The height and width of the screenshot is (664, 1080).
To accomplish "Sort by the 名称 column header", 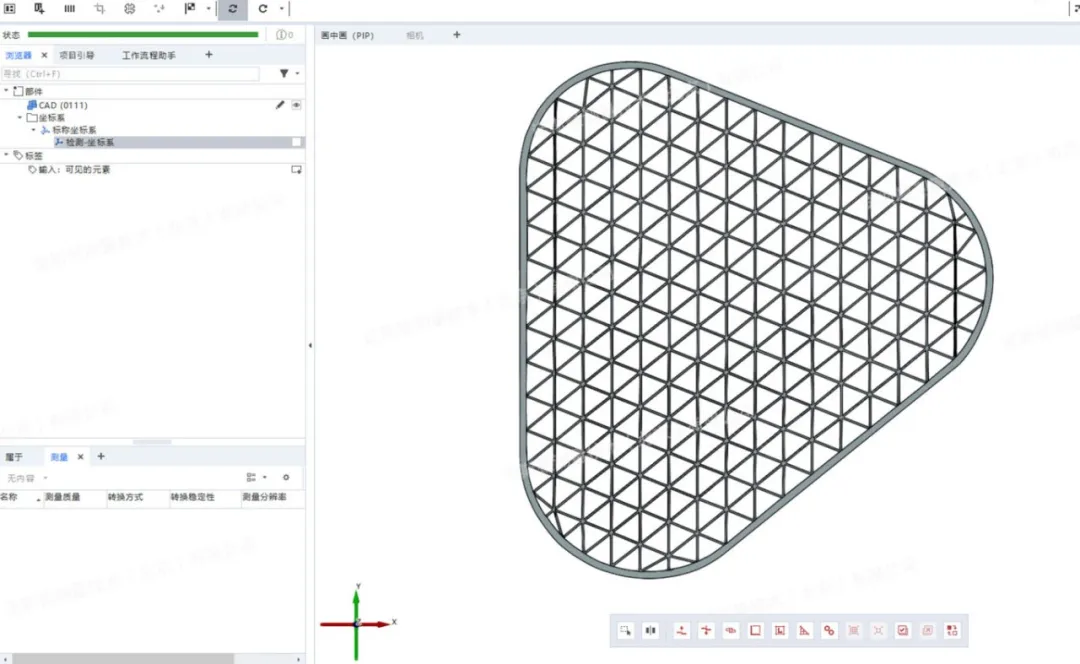I will tap(21, 497).
